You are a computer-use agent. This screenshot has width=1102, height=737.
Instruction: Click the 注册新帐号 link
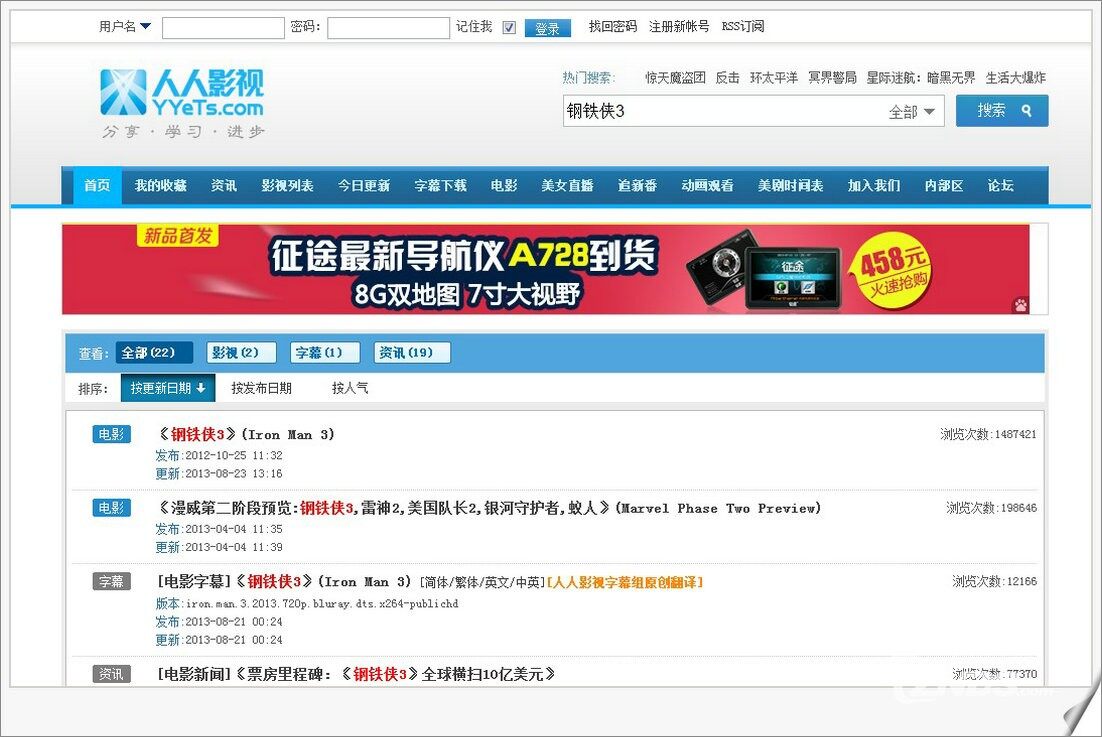678,27
